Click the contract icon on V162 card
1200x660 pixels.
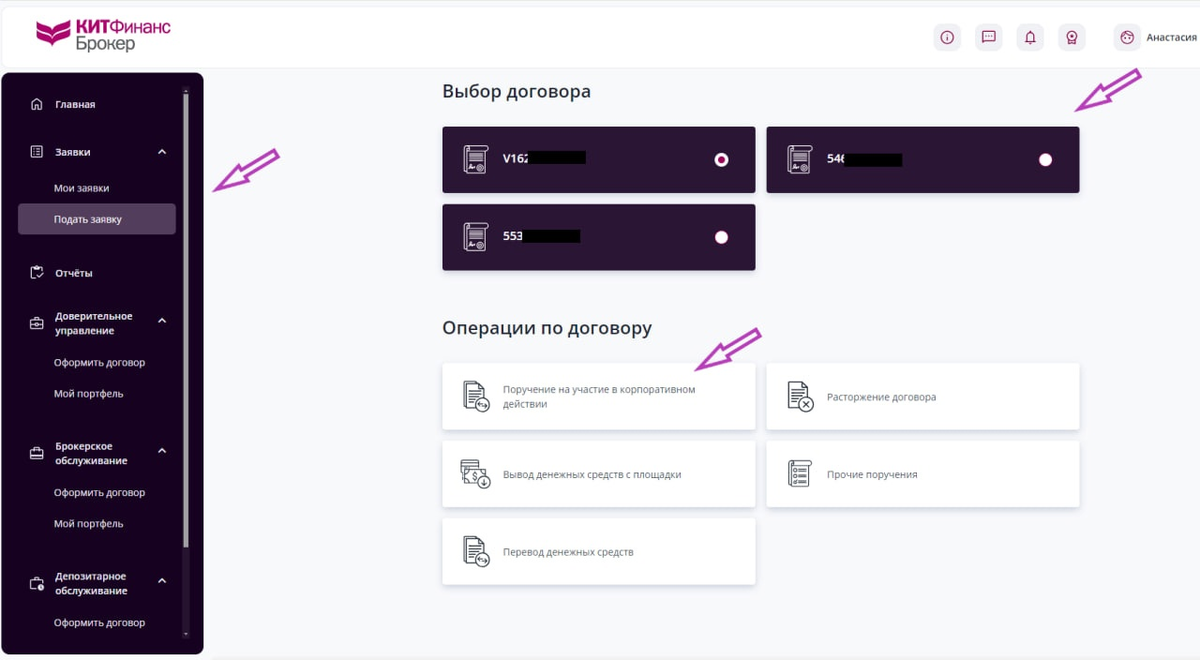click(x=476, y=160)
